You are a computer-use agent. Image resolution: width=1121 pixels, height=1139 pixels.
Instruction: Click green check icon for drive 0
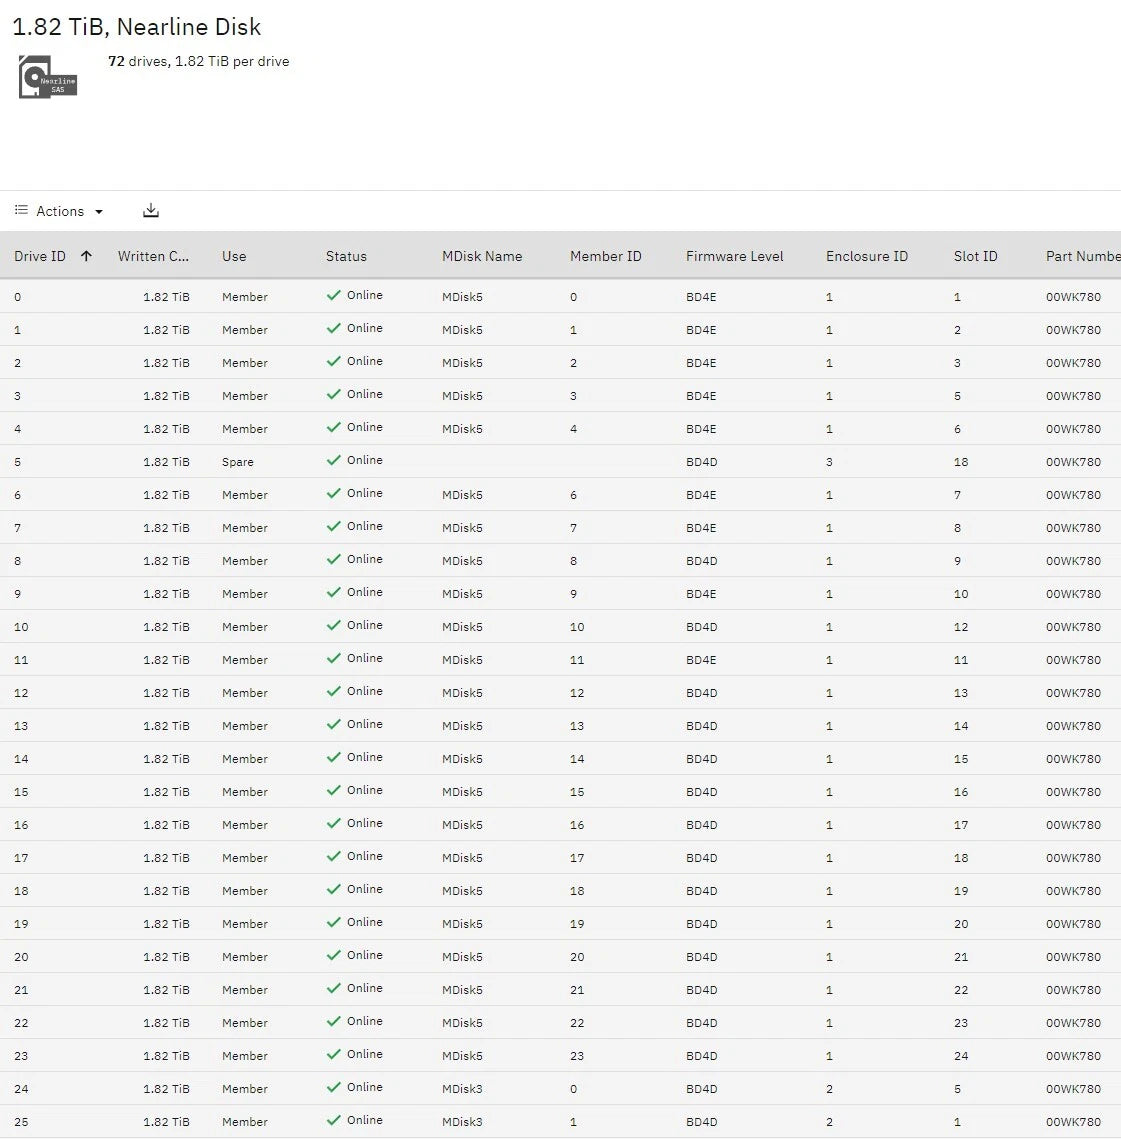click(x=333, y=295)
